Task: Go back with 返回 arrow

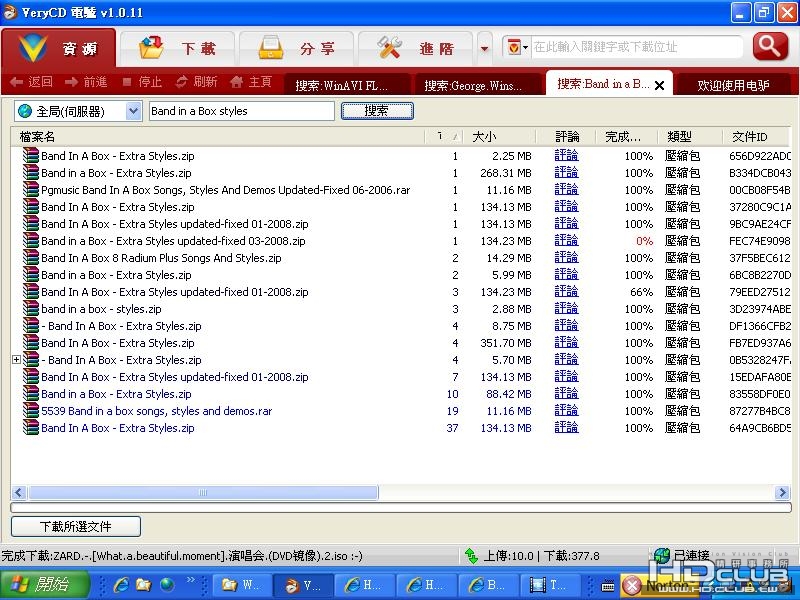Action: 32,82
